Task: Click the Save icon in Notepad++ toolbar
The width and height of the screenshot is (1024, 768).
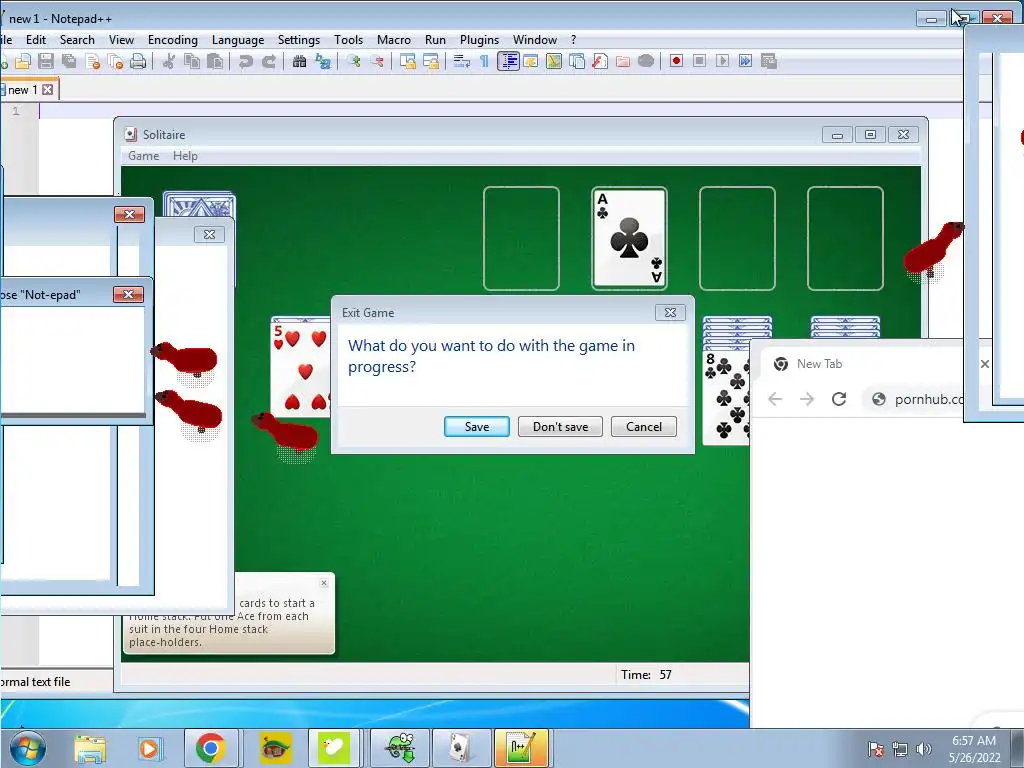Action: (x=46, y=61)
